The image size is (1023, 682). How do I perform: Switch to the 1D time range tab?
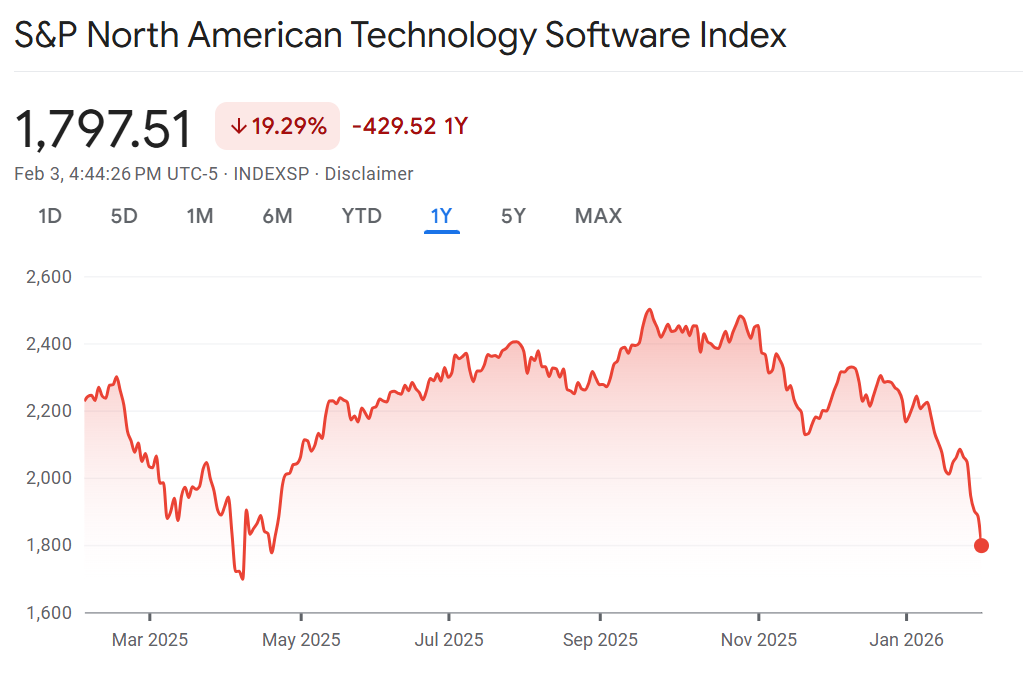click(x=50, y=216)
